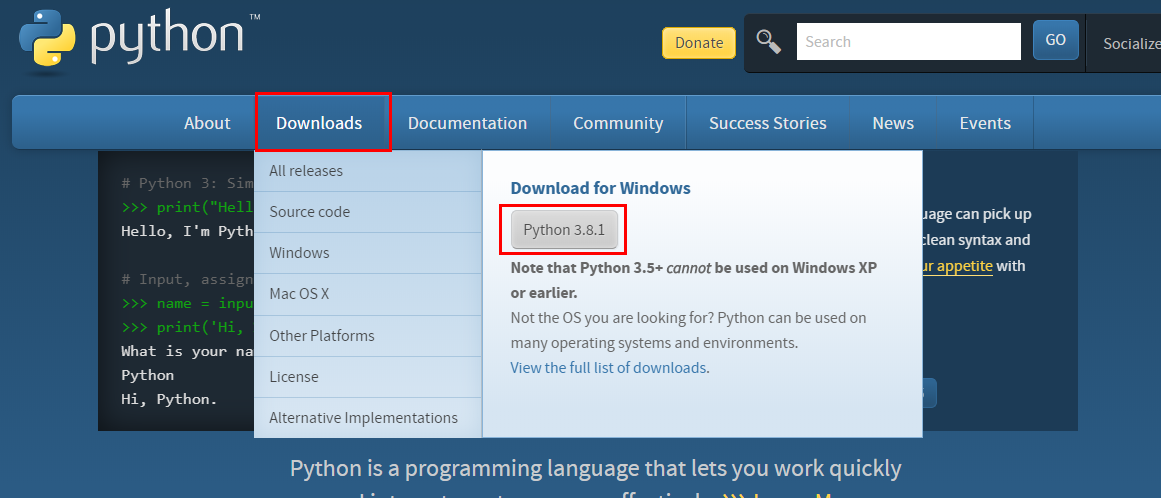The image size is (1161, 498).
Task: Open the Community menu
Action: point(618,123)
